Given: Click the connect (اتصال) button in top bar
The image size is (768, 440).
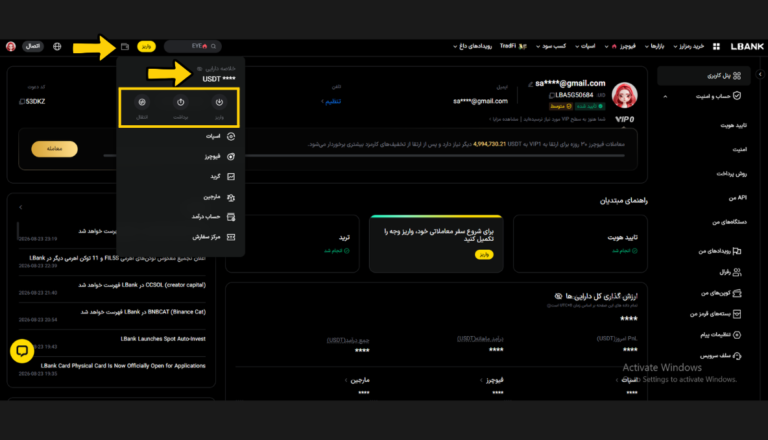Looking at the screenshot, I should (x=33, y=47).
